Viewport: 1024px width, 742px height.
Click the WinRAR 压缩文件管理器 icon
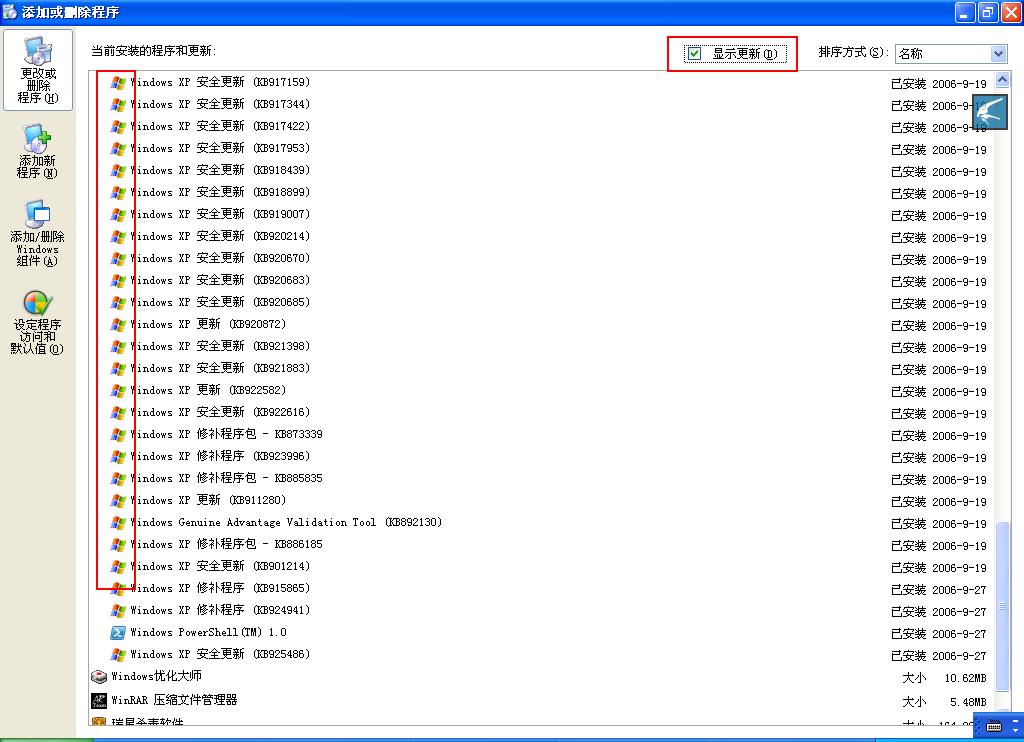[x=99, y=701]
